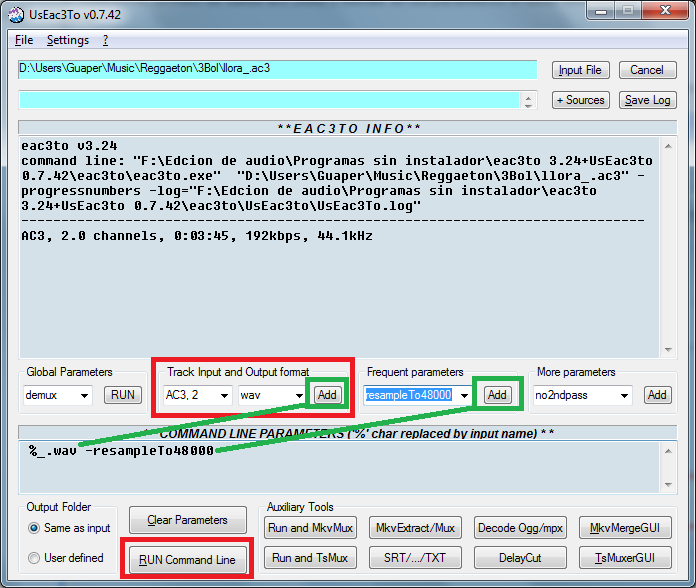
Task: Open the Settings menu
Action: click(x=68, y=40)
